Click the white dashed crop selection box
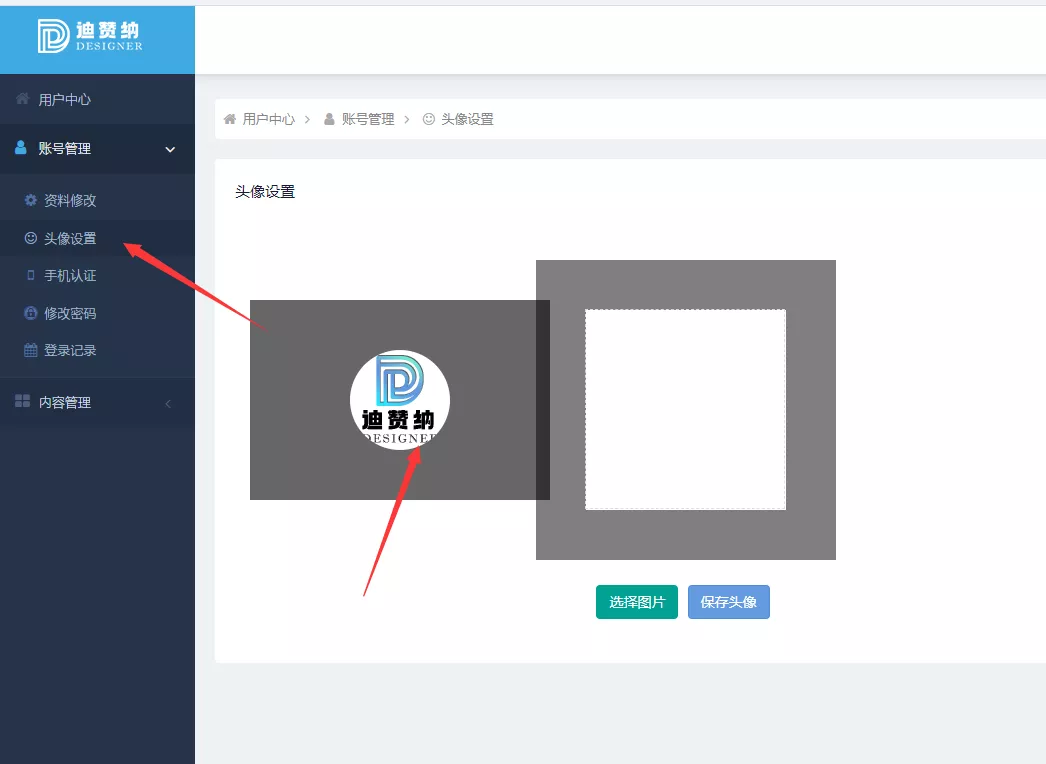This screenshot has width=1046, height=764. 685,409
